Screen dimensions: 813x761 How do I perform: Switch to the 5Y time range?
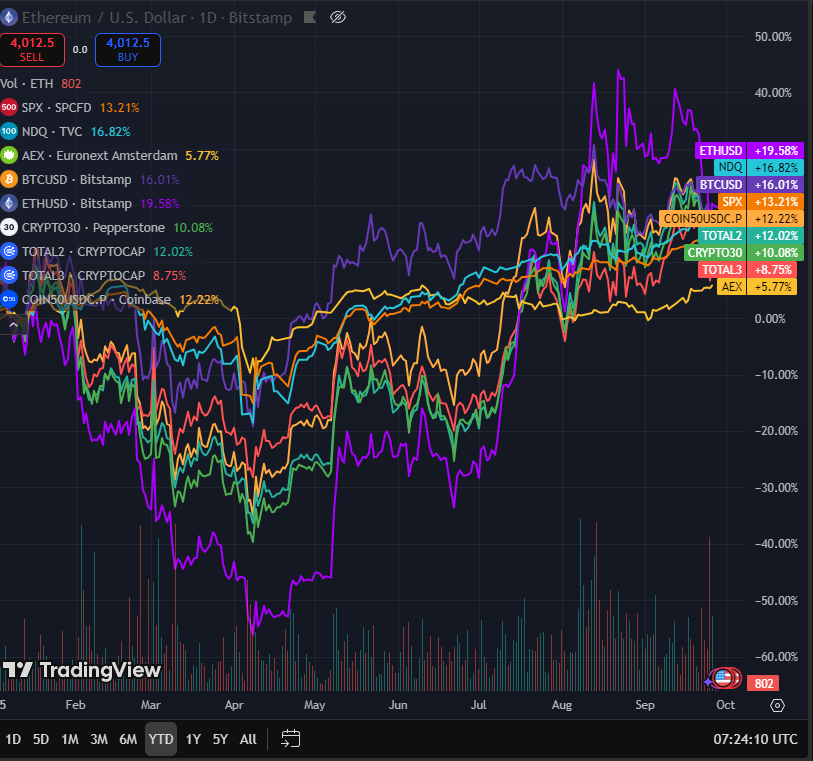(x=220, y=739)
